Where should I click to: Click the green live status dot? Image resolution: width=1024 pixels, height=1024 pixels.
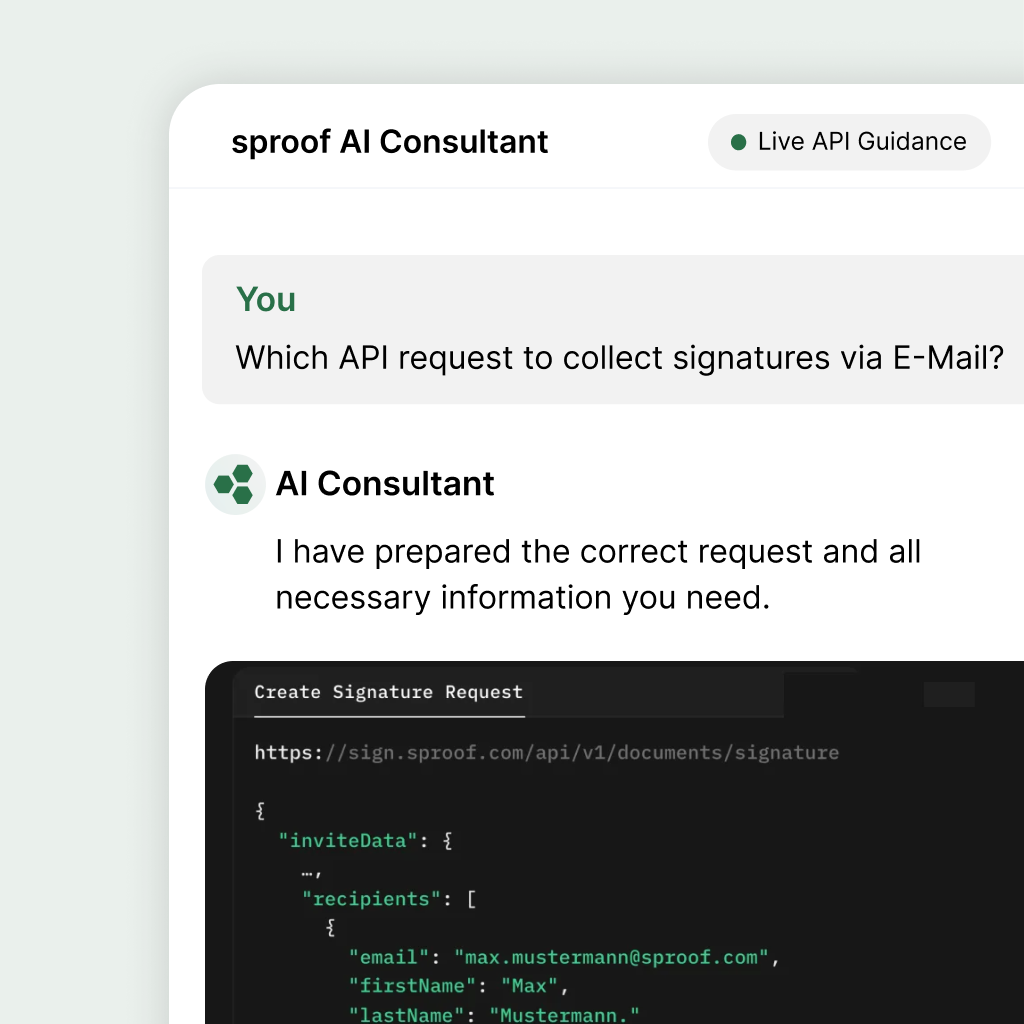pos(739,142)
